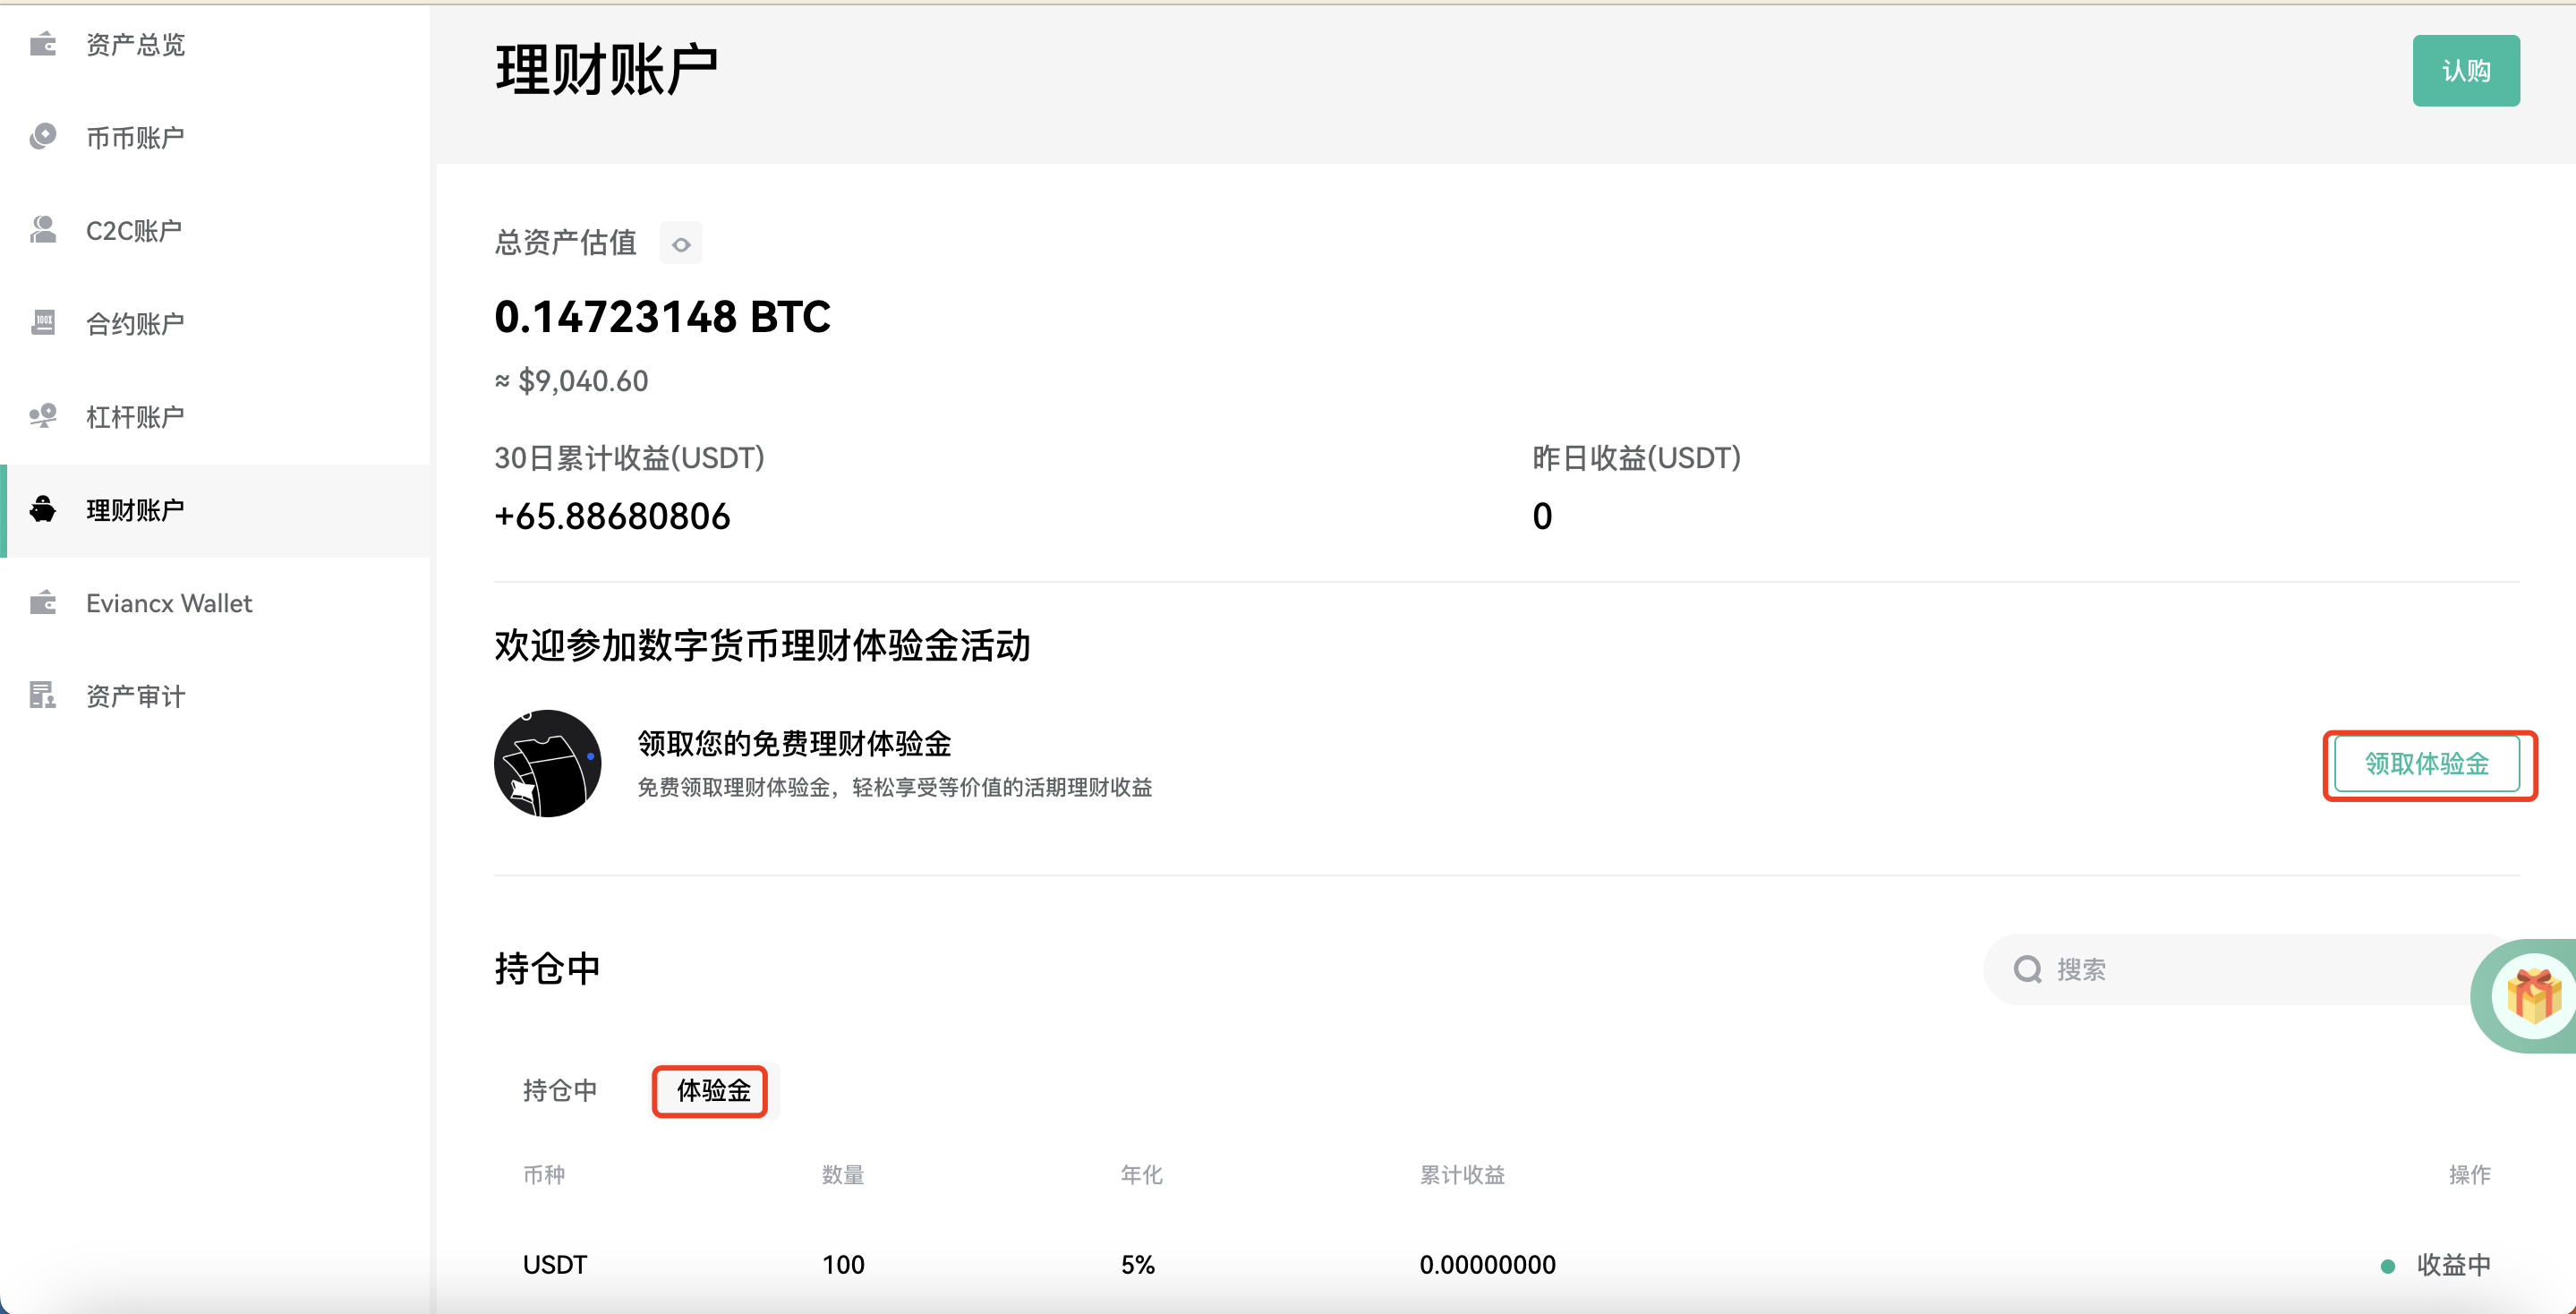Go to 币币账户 in the sidebar
The width and height of the screenshot is (2576, 1314).
[216, 137]
